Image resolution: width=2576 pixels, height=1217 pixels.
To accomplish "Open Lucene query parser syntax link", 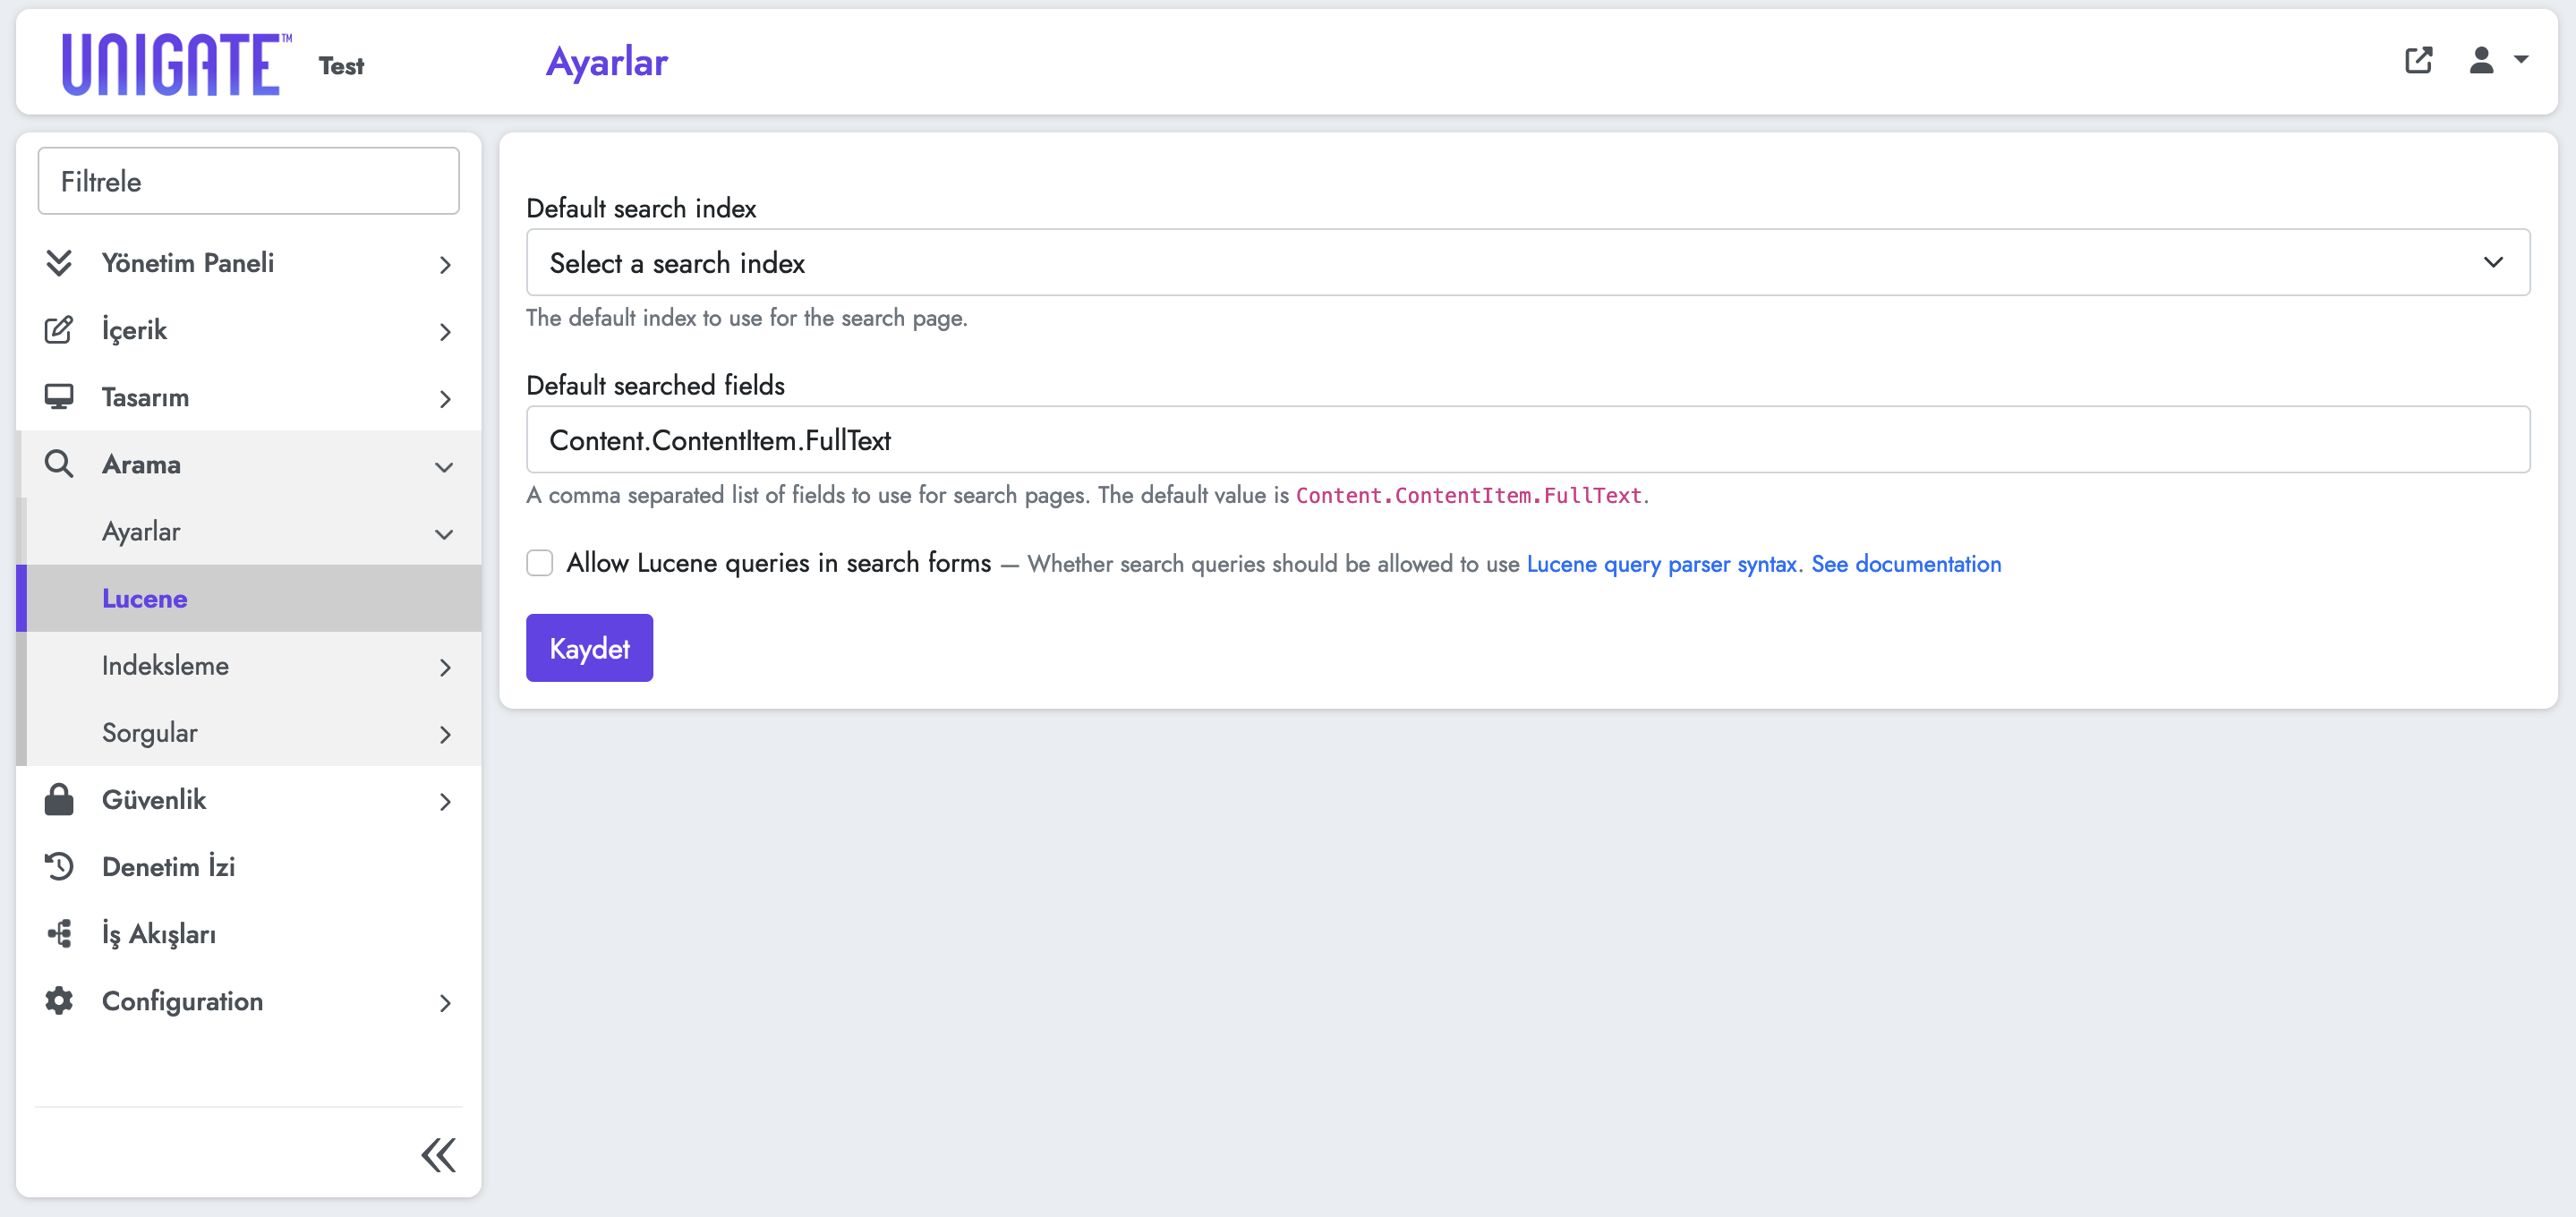I will click(x=1661, y=564).
